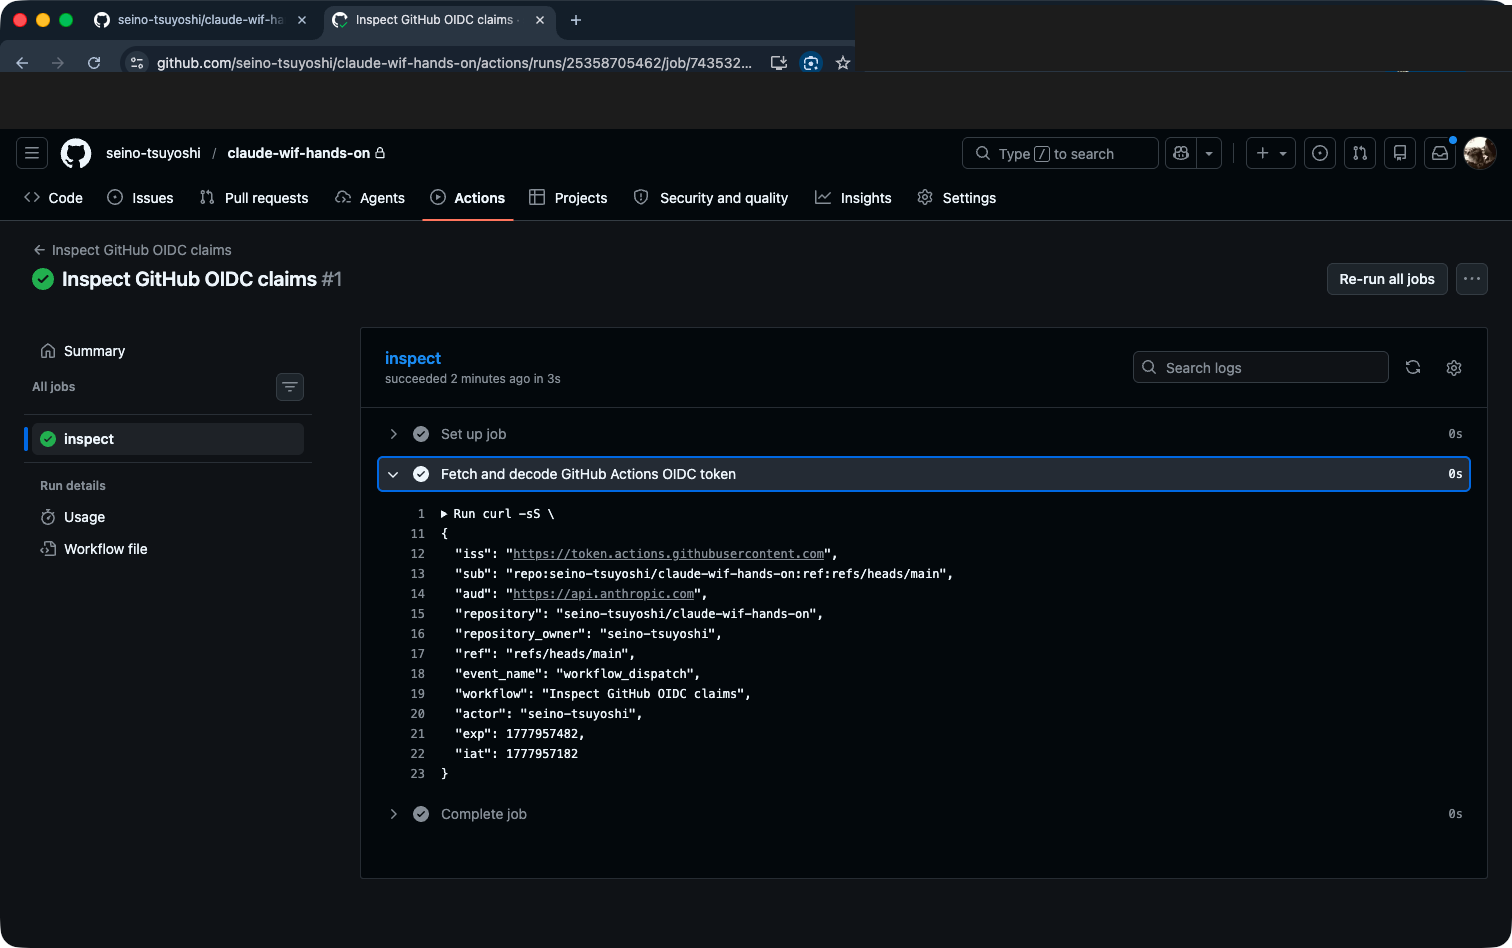
Task: Switch to the Agents tab
Action: (370, 198)
